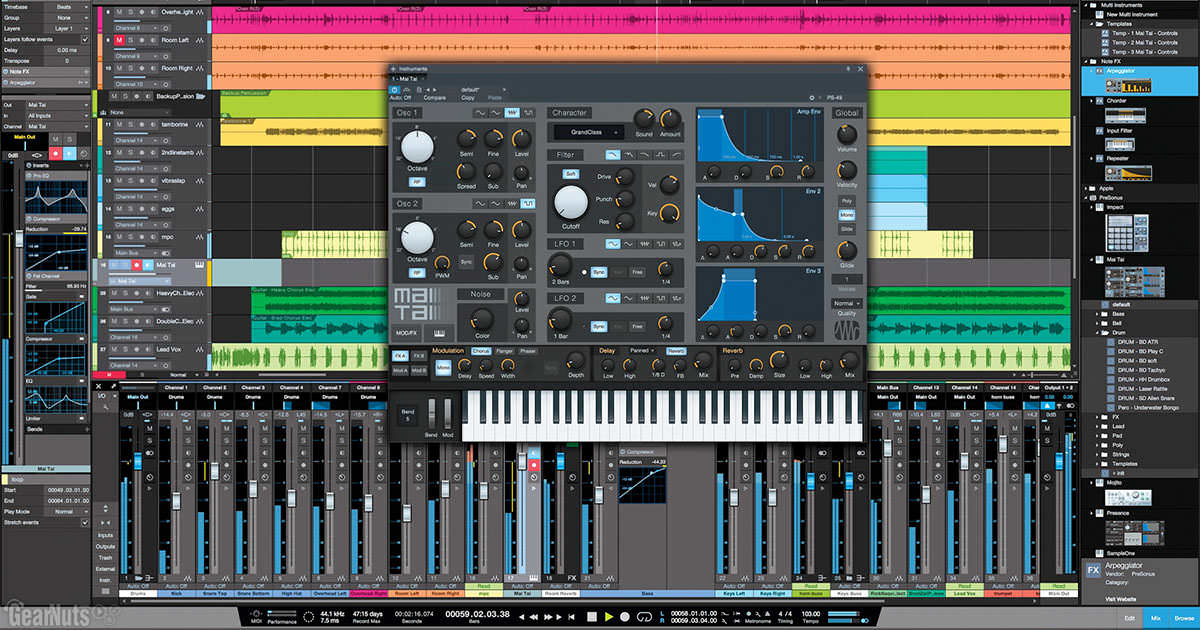
Task: Switch to the FX B tab
Action: click(420, 355)
